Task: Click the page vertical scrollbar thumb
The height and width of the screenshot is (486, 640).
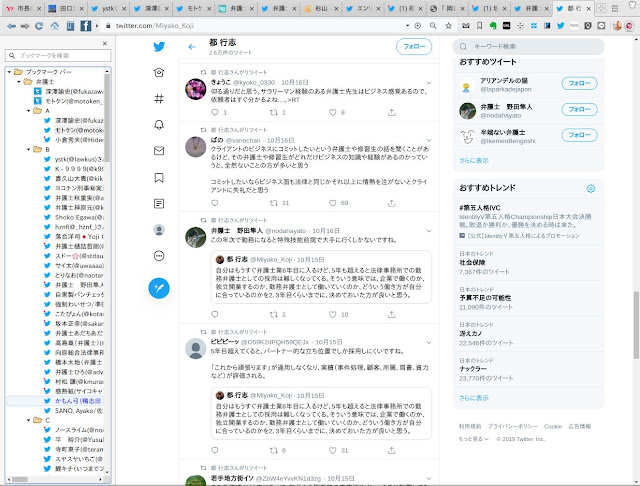Action: click(636, 325)
